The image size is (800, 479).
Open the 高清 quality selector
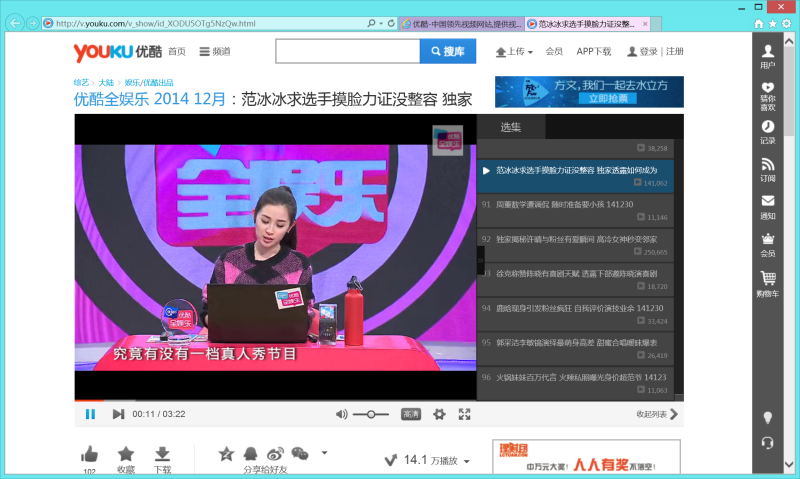coord(411,414)
